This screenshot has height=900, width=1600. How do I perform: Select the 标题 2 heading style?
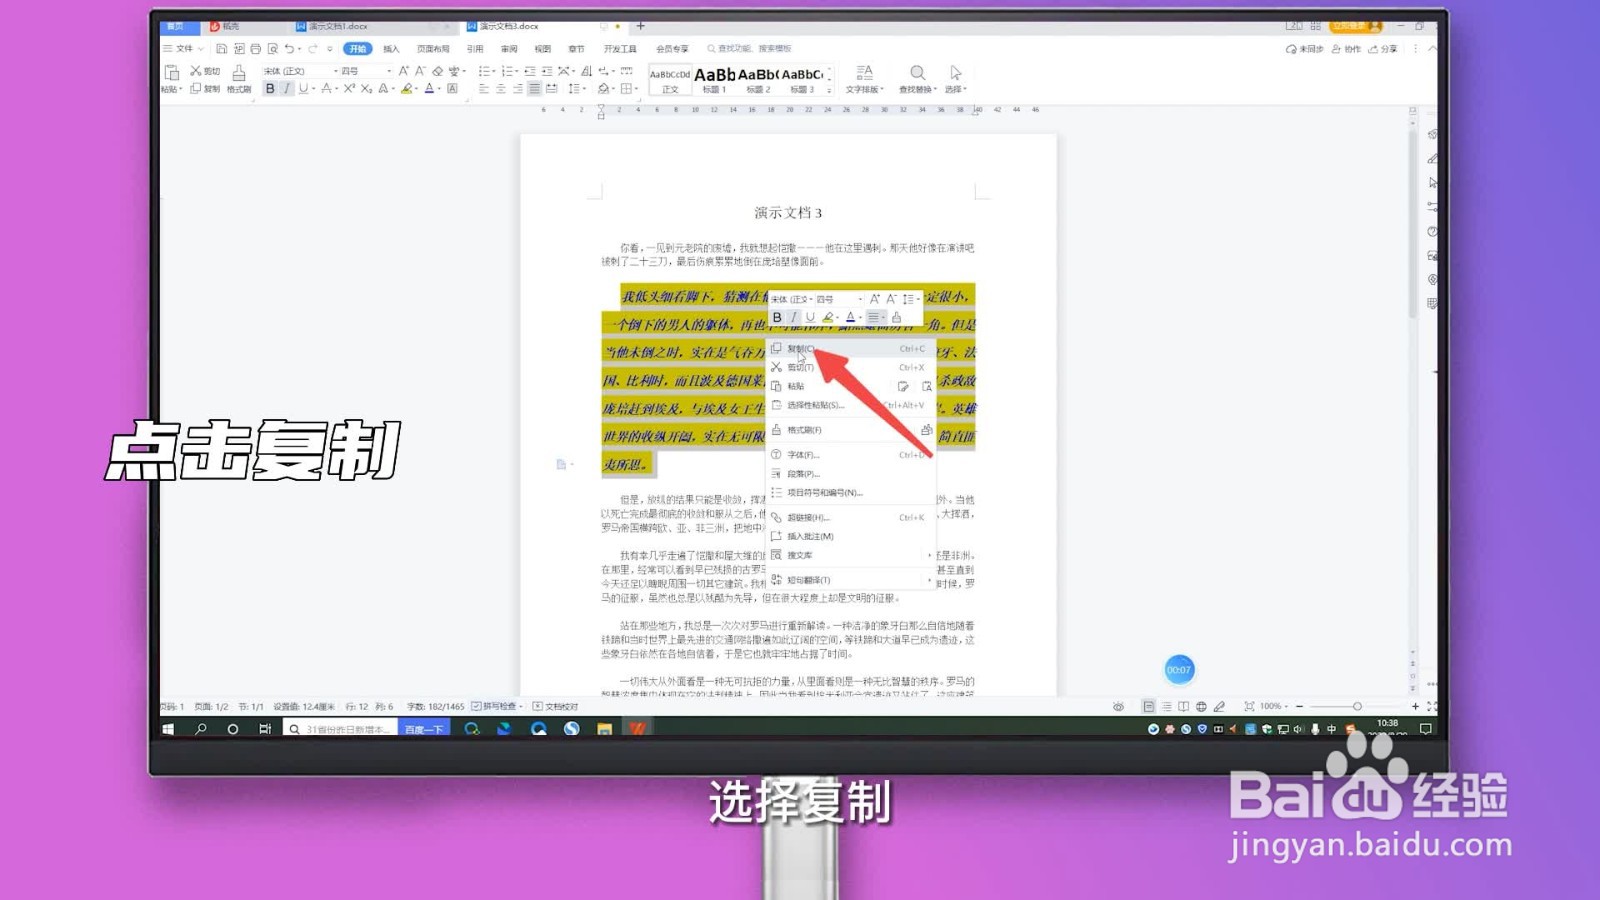coord(758,79)
